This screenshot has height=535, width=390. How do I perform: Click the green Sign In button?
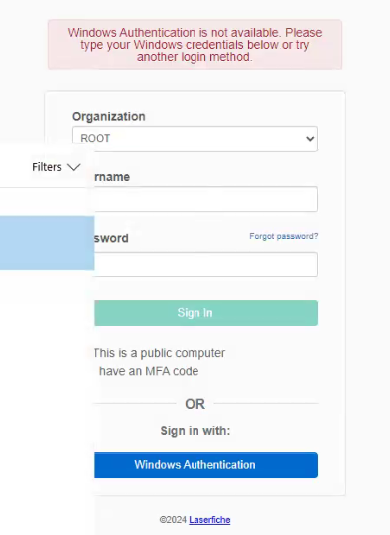(206, 313)
